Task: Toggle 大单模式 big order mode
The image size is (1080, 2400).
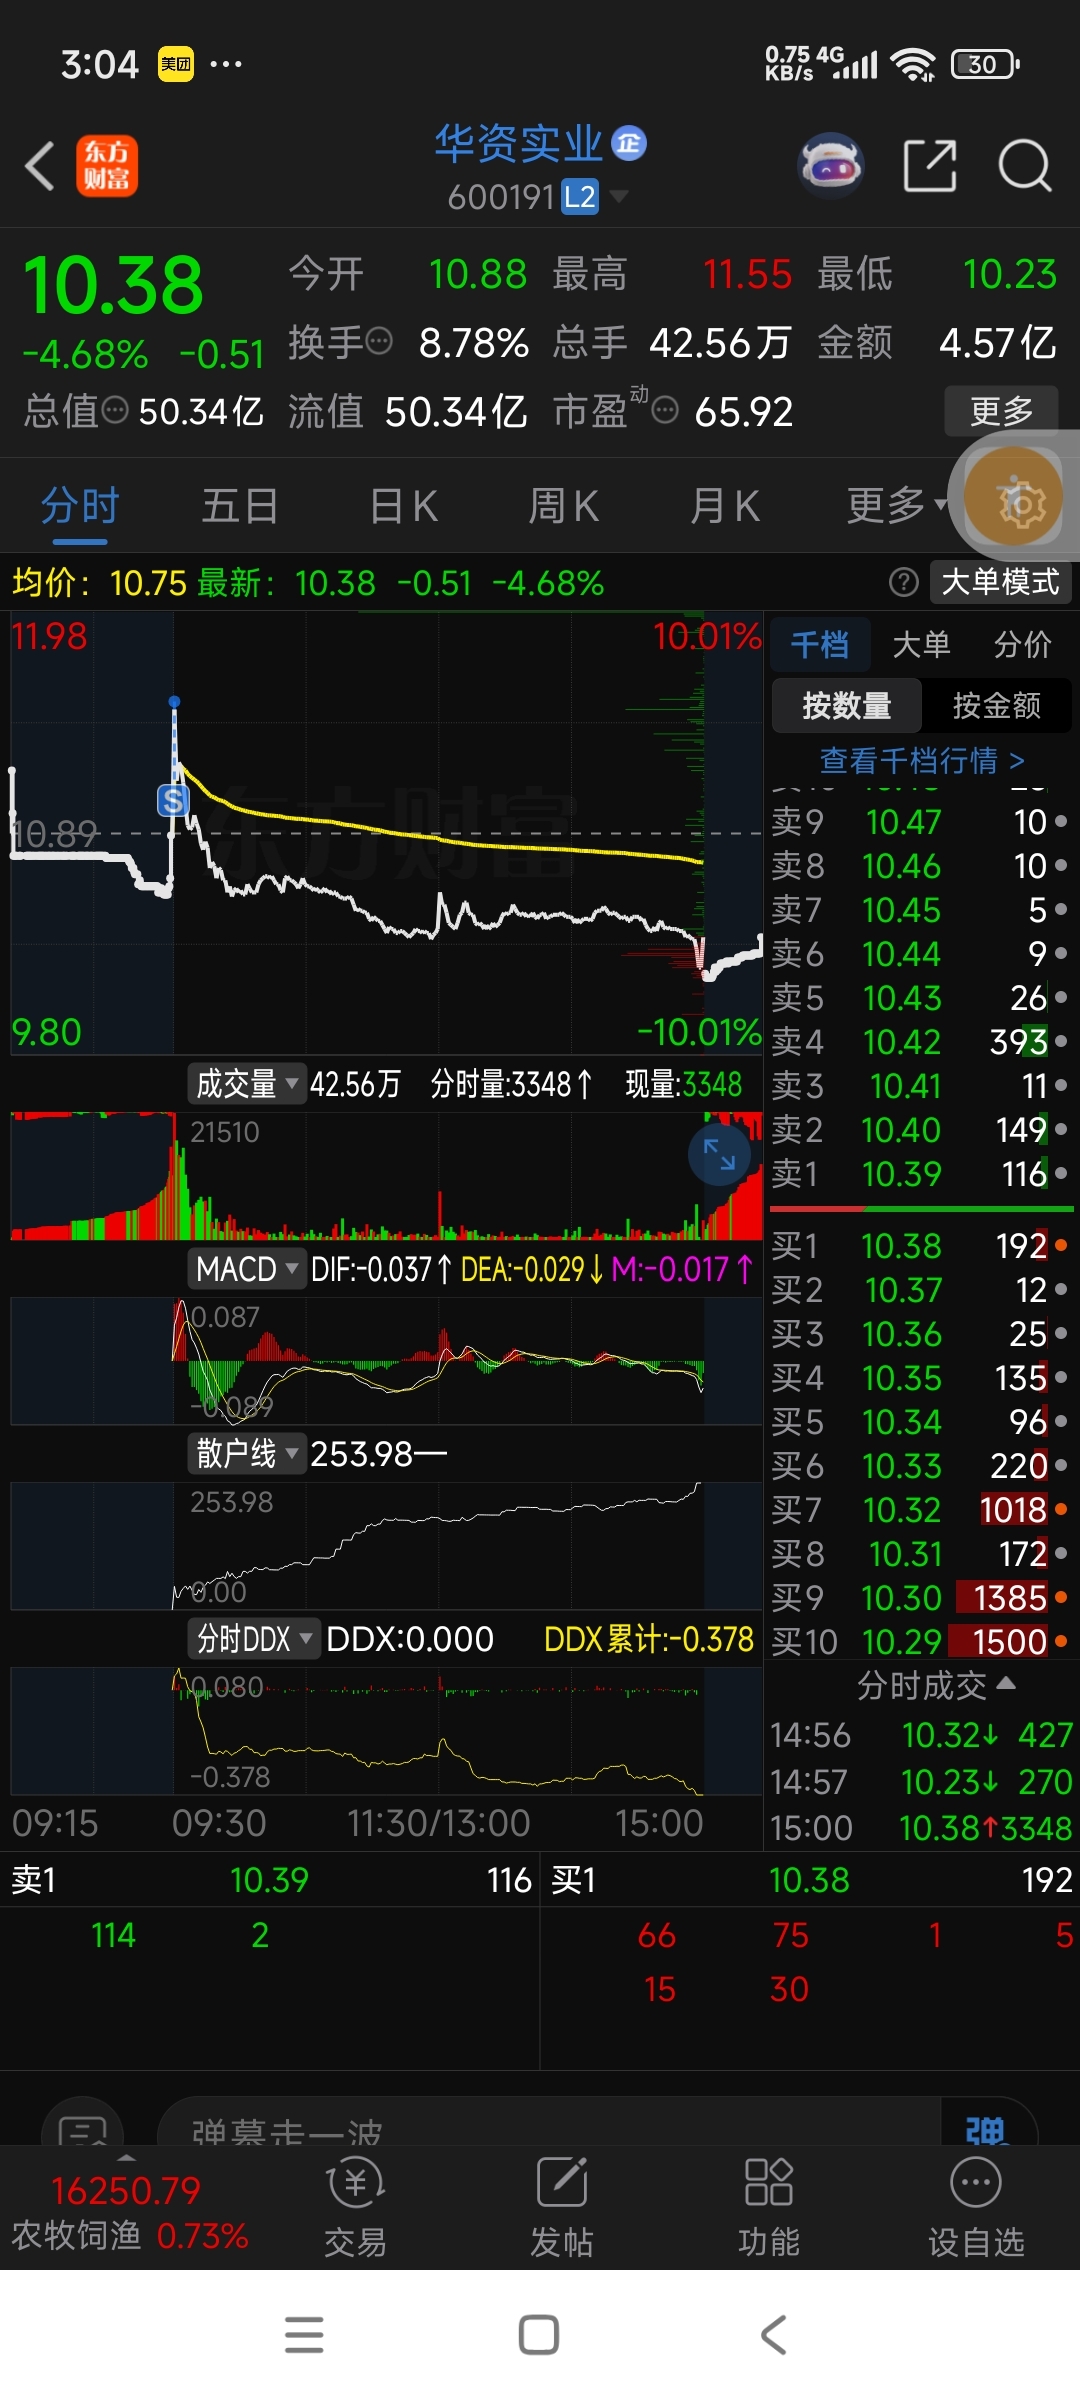Action: point(1000,582)
